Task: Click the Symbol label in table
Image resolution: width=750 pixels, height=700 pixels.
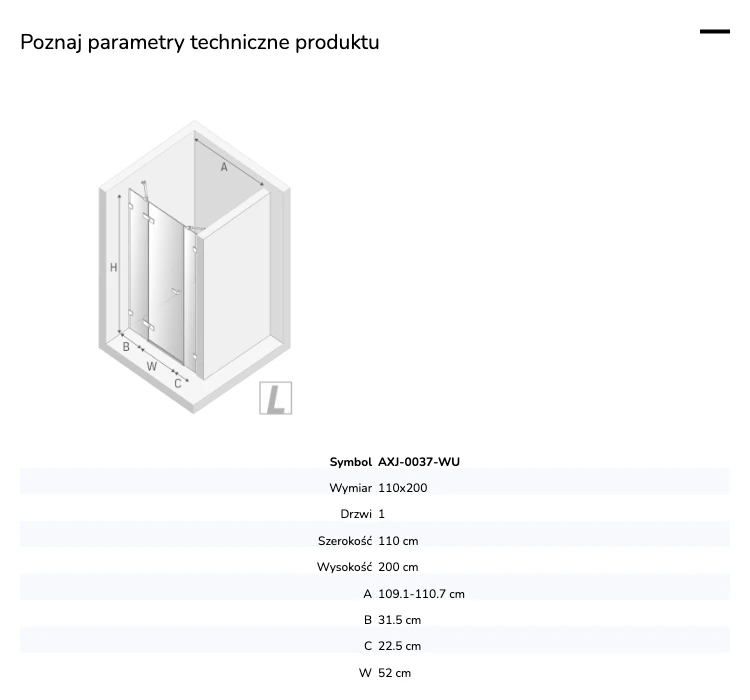Action: (x=351, y=462)
